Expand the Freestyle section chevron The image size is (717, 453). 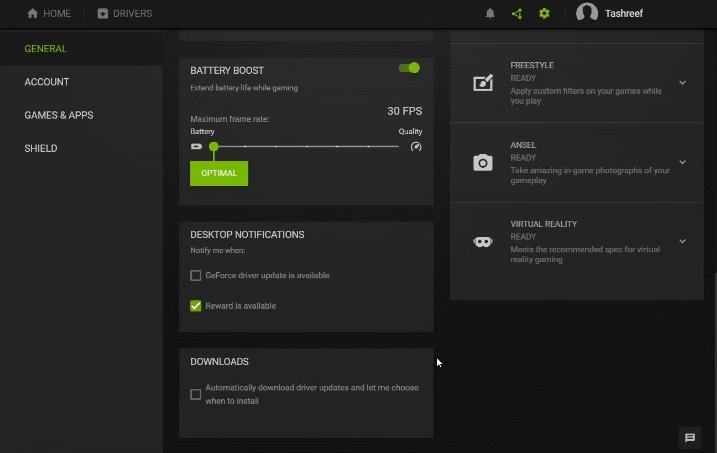point(682,83)
